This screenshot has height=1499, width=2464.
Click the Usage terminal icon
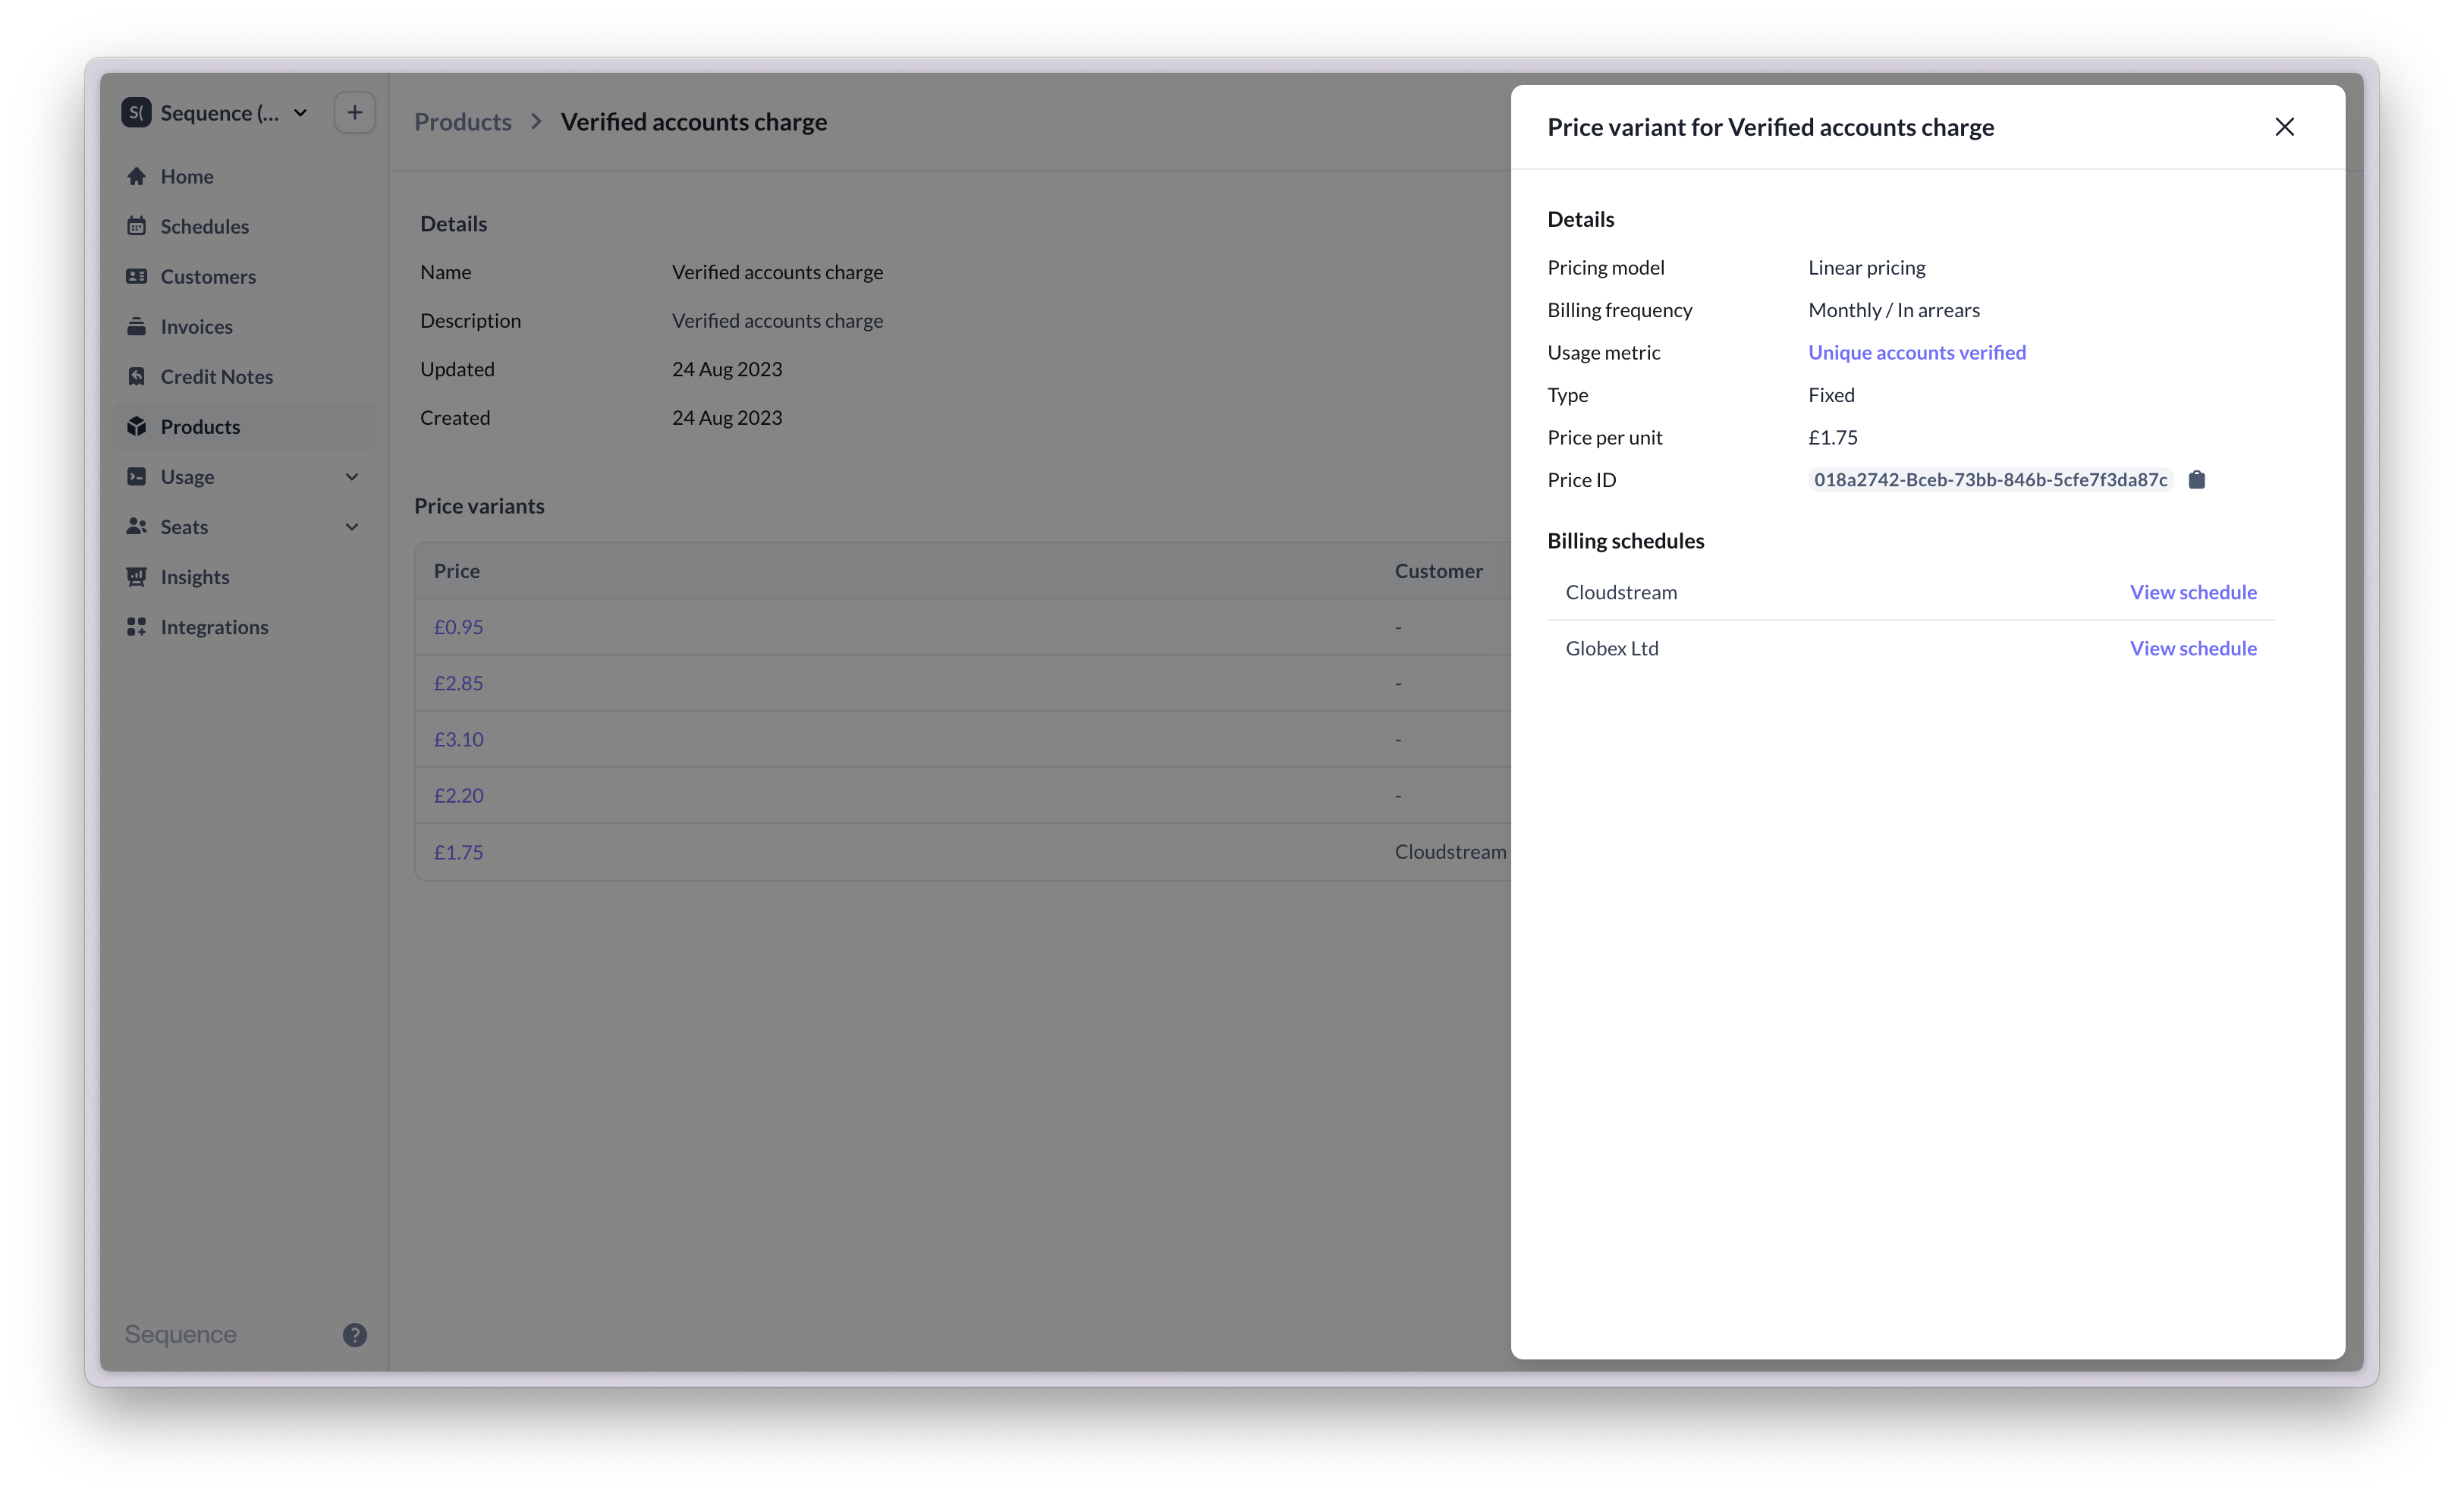coord(137,476)
